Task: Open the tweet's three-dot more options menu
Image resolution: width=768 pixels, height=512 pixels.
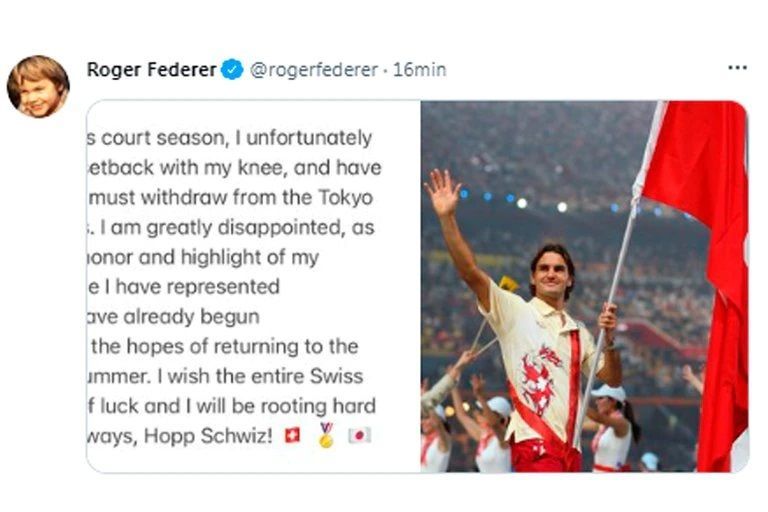Action: (737, 68)
